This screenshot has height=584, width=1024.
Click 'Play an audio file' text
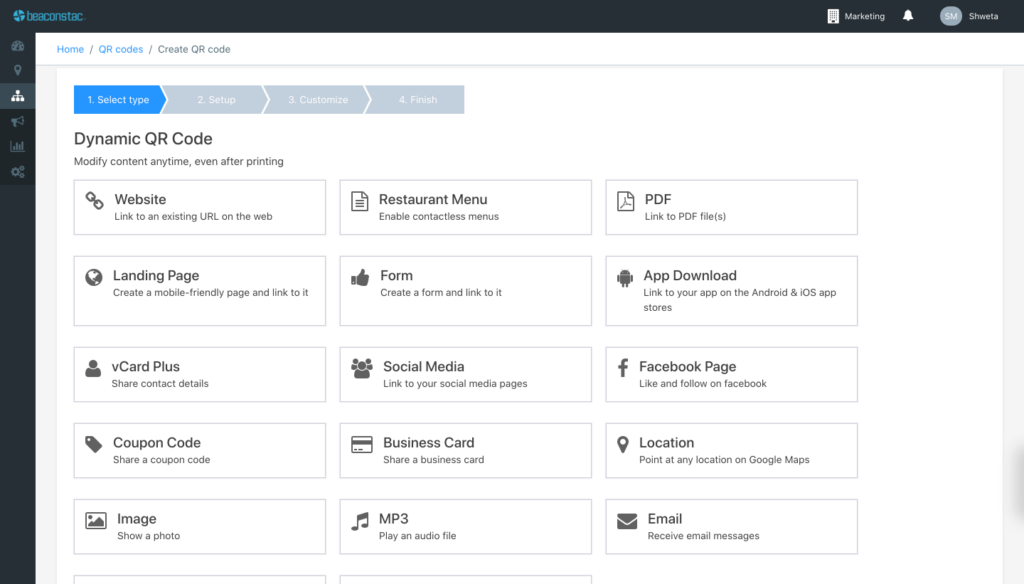[x=417, y=536]
